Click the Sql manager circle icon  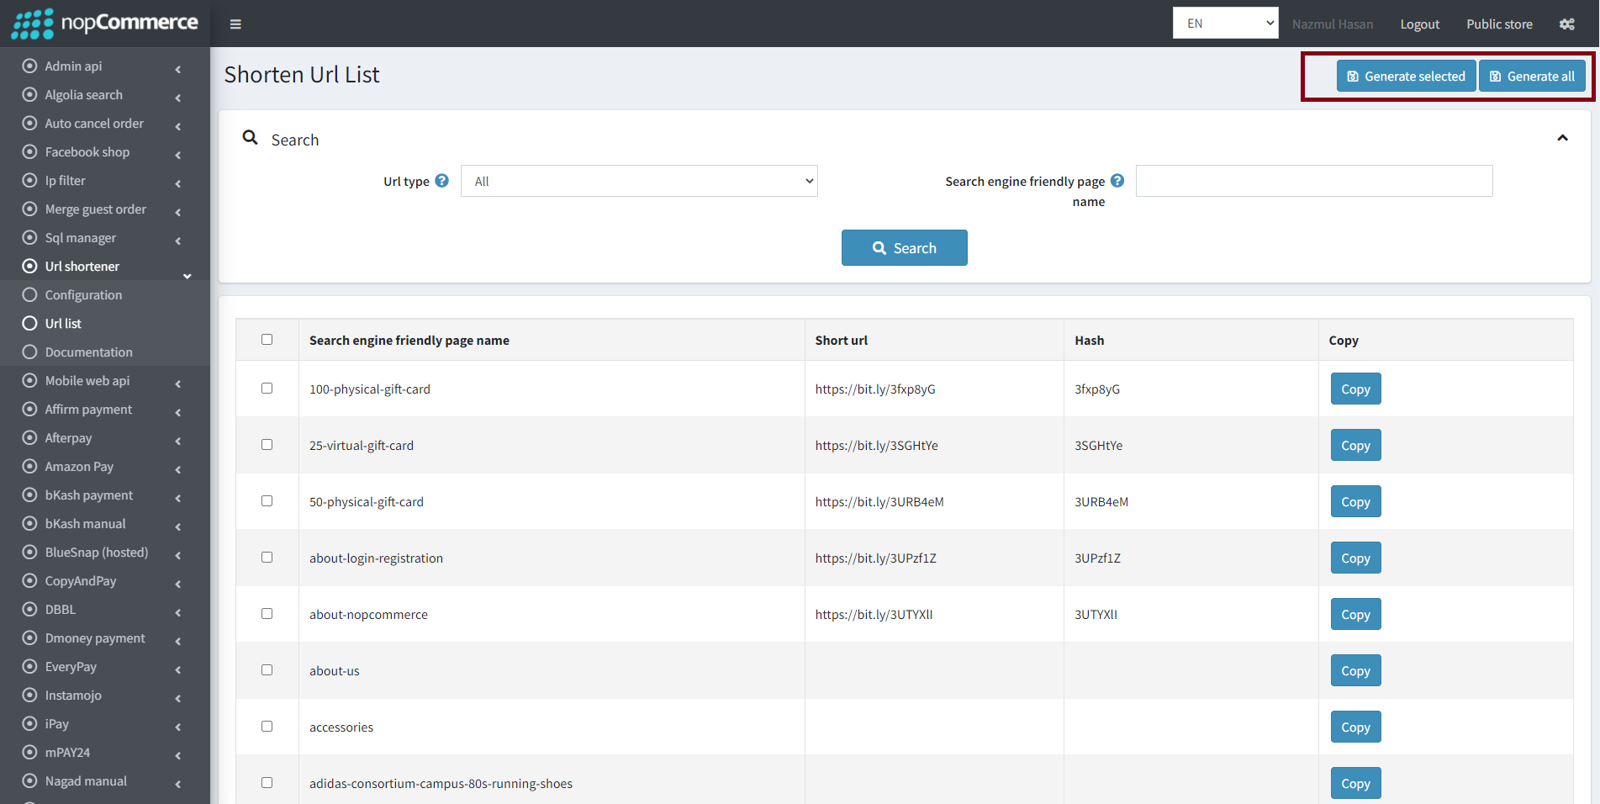click(30, 238)
